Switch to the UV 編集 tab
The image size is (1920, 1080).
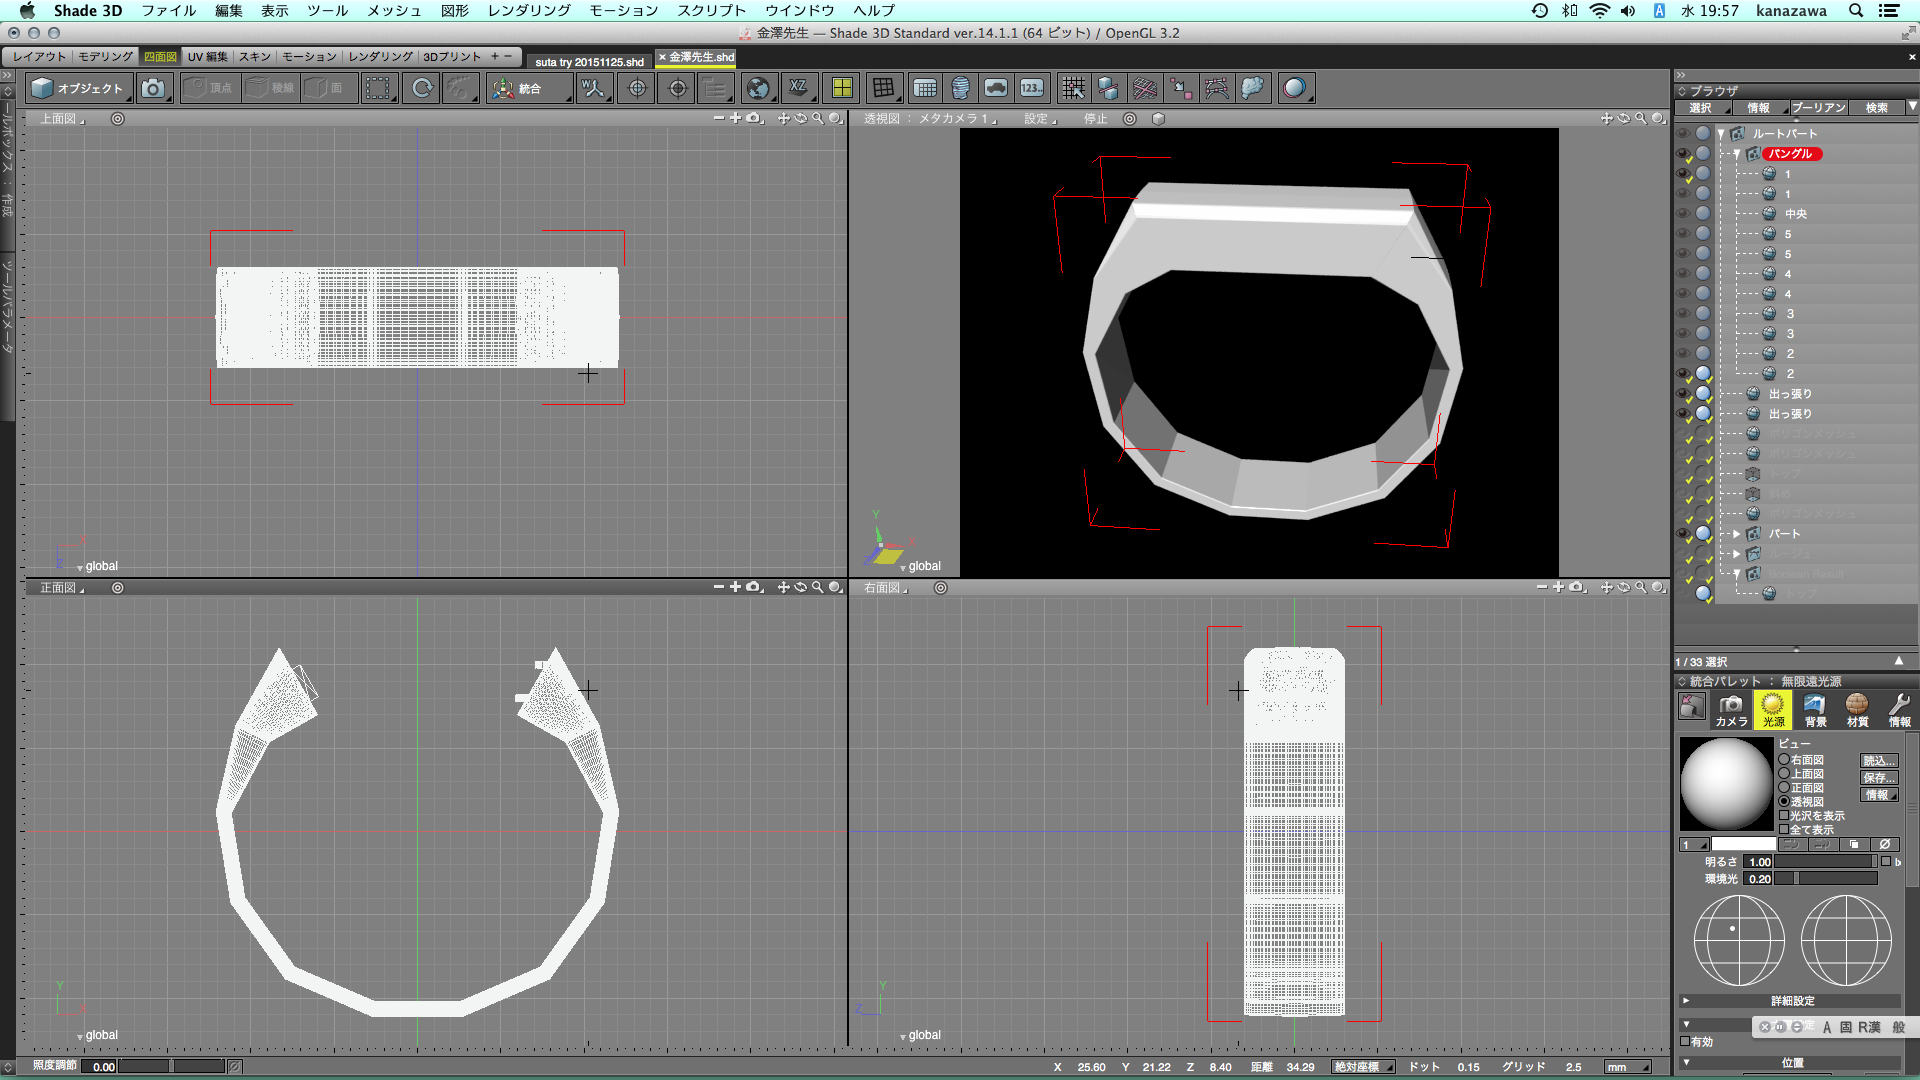[207, 57]
